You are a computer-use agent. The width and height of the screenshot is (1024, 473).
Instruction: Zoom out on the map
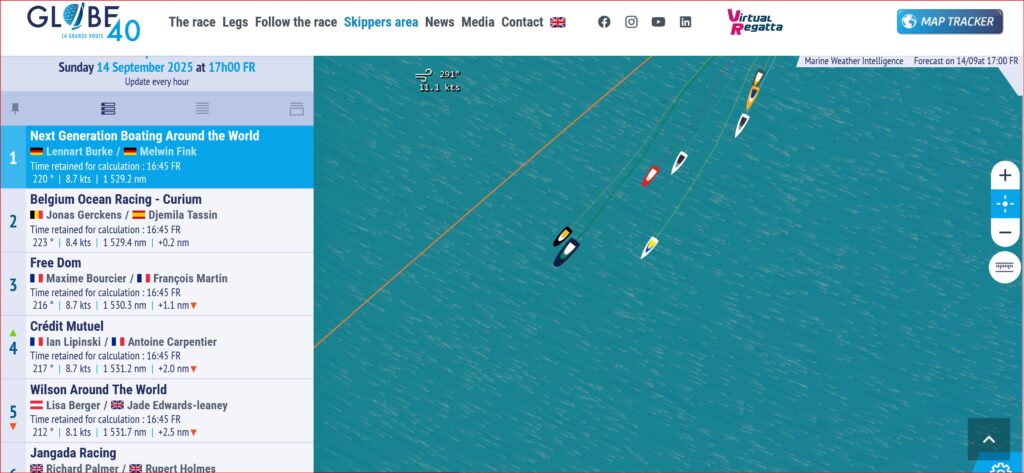tap(1005, 232)
